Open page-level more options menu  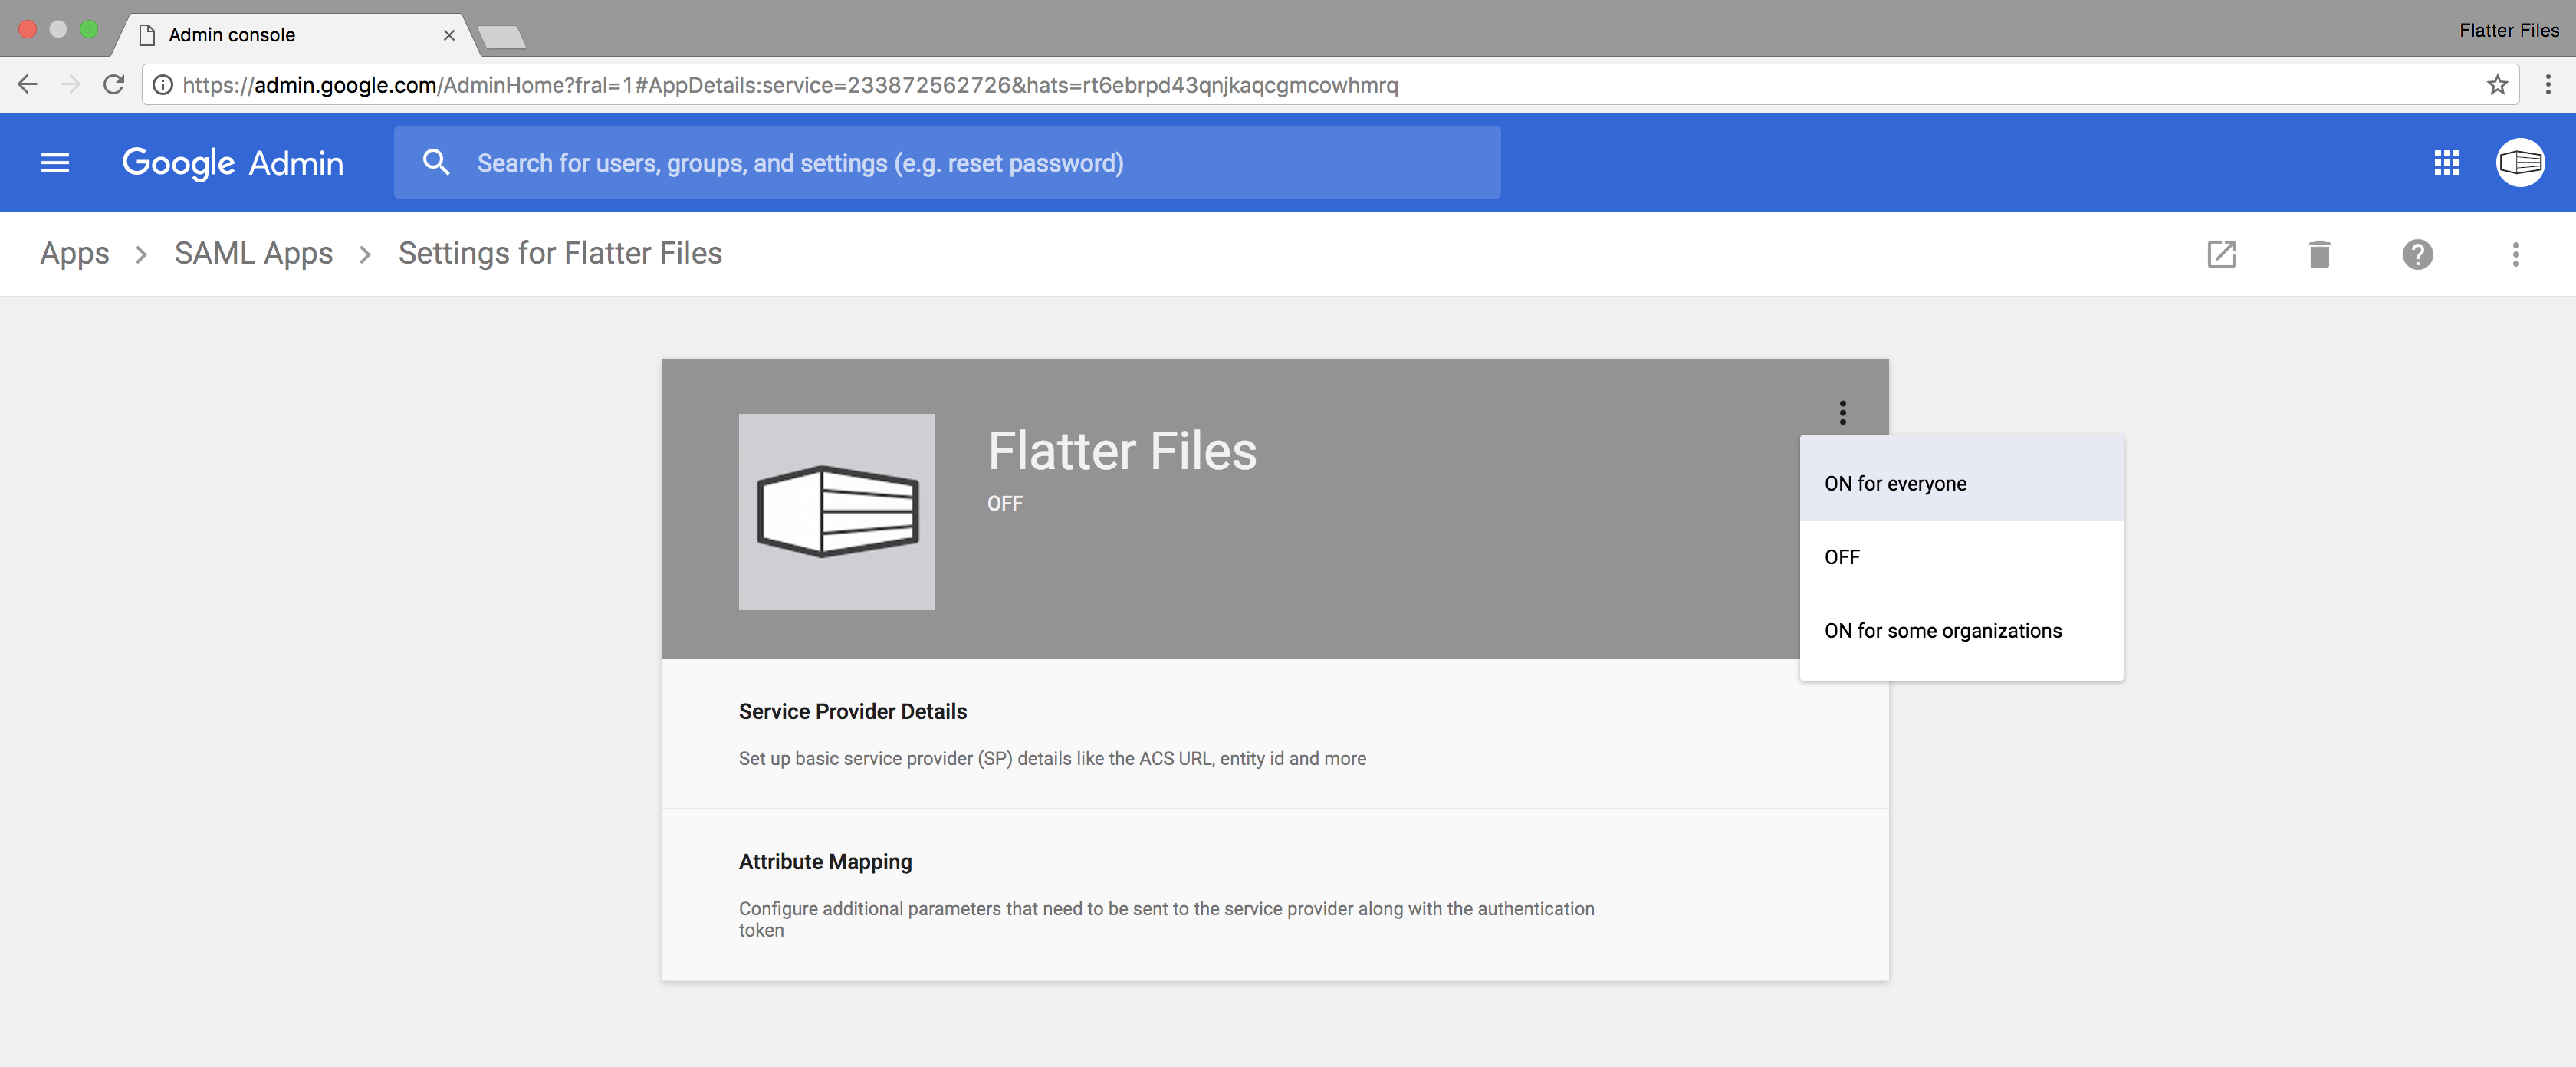point(2515,254)
